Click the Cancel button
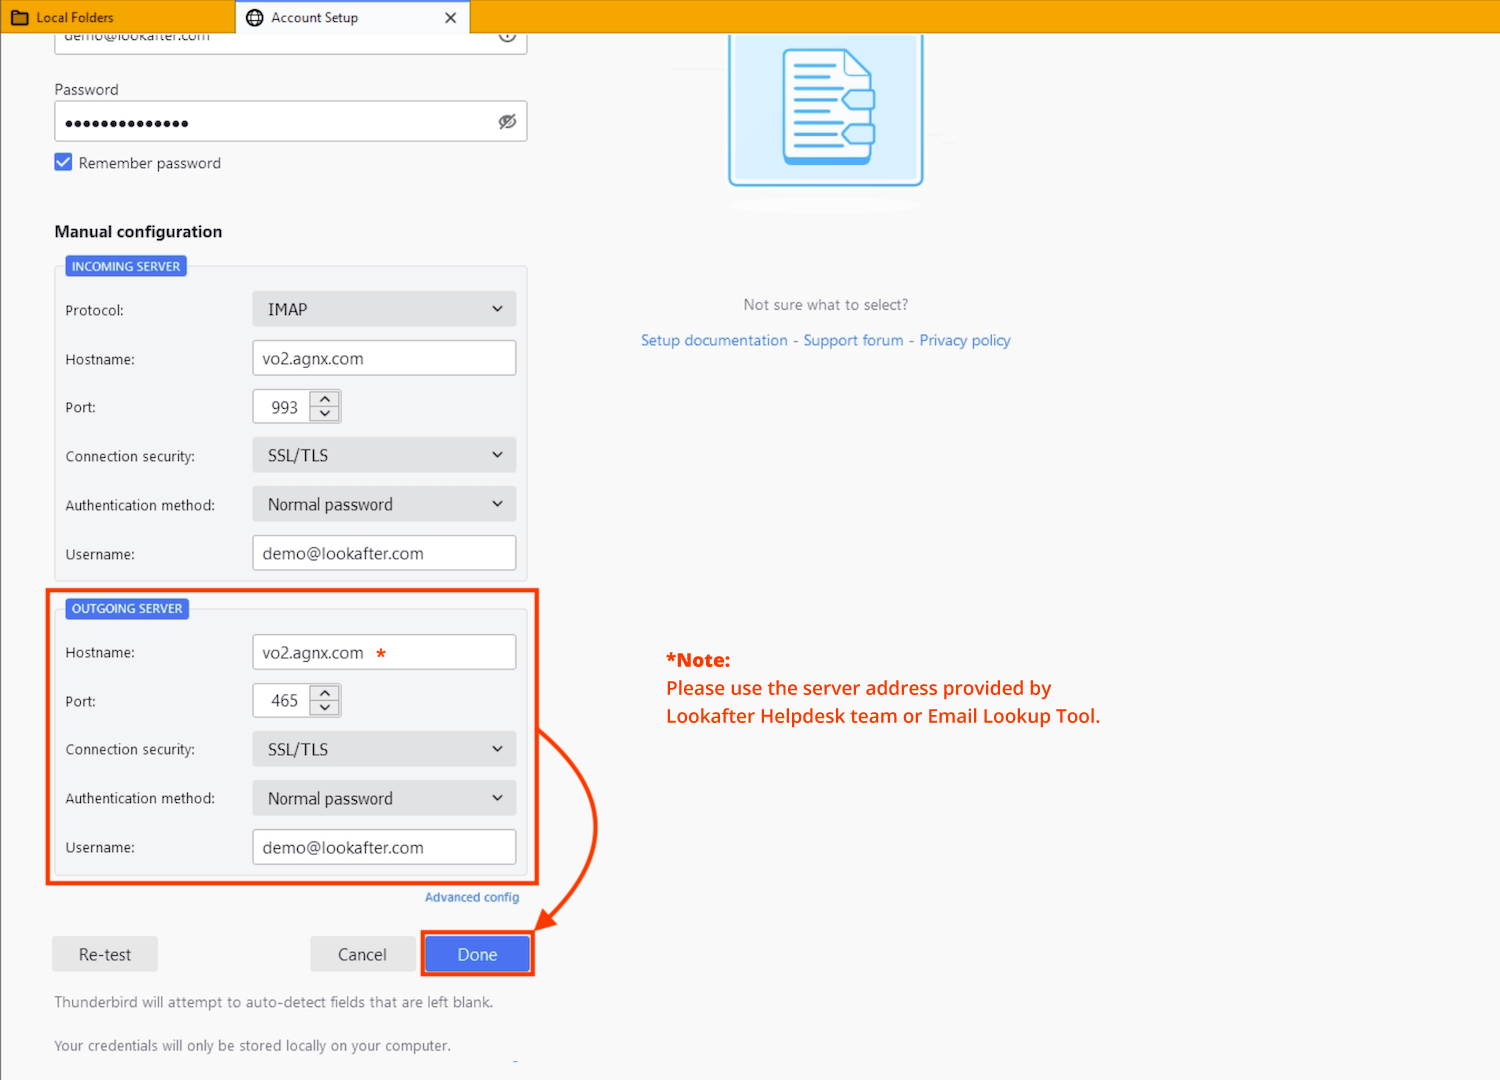The width and height of the screenshot is (1500, 1080). click(362, 954)
